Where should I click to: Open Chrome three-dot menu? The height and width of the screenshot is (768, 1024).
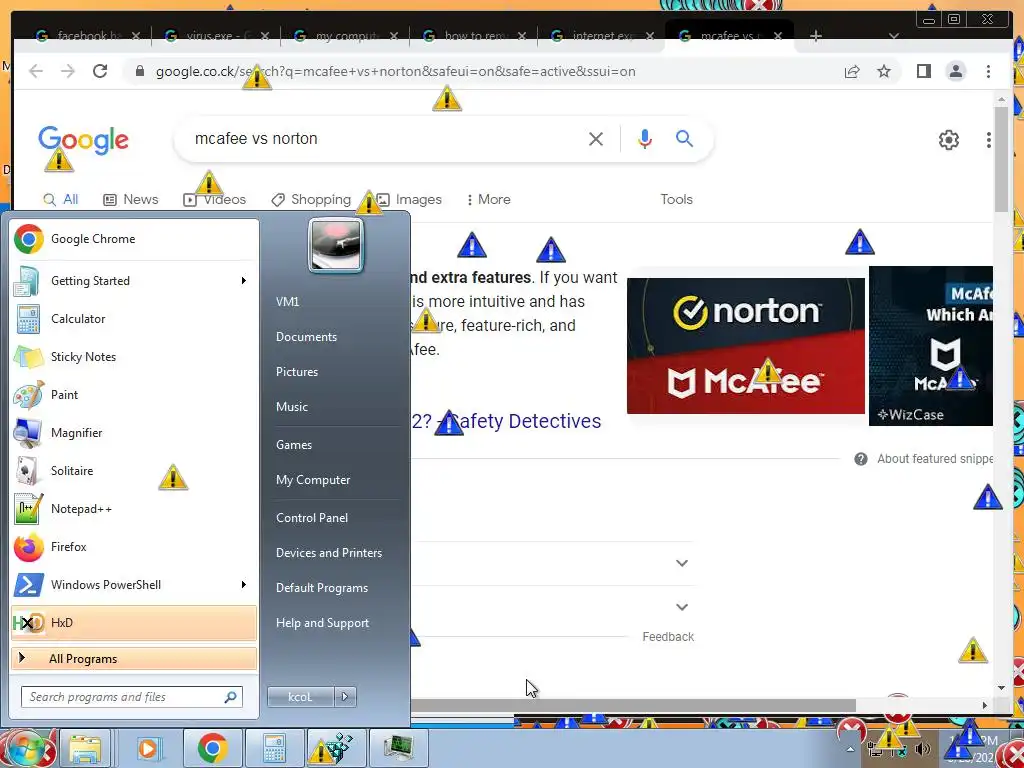pos(988,71)
